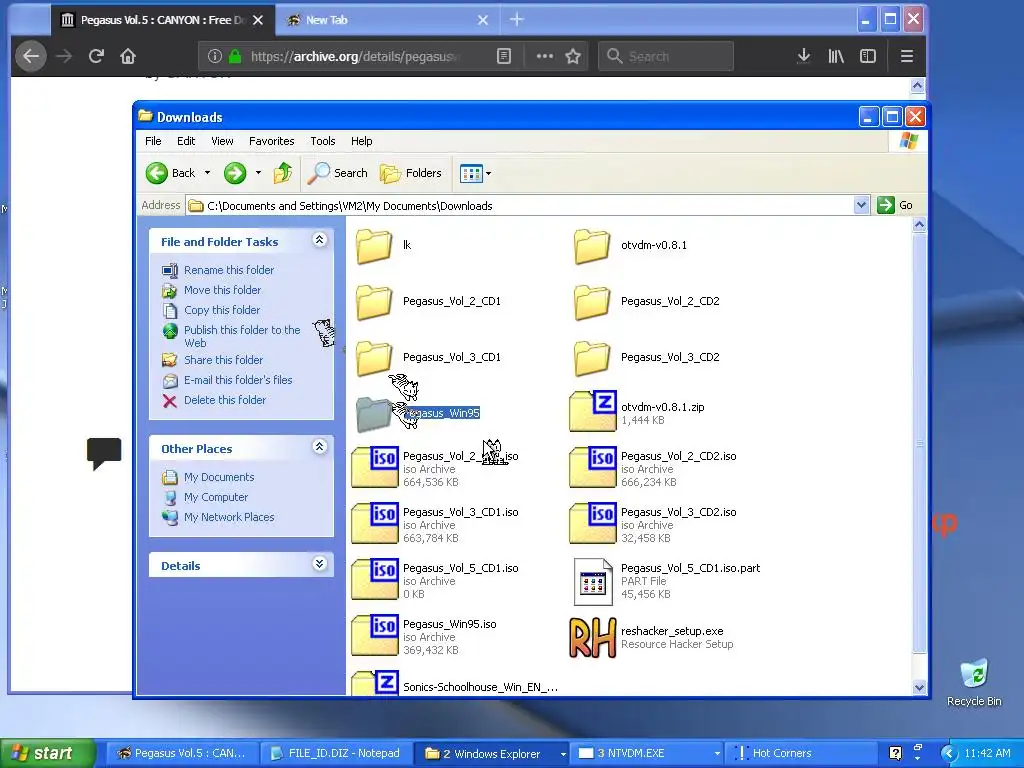Open Back button history dropdown arrow
Image resolution: width=1024 pixels, height=768 pixels.
click(x=208, y=173)
